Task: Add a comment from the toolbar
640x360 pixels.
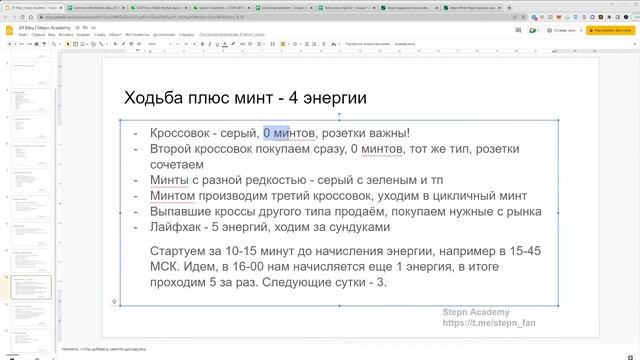Action: (x=250, y=44)
